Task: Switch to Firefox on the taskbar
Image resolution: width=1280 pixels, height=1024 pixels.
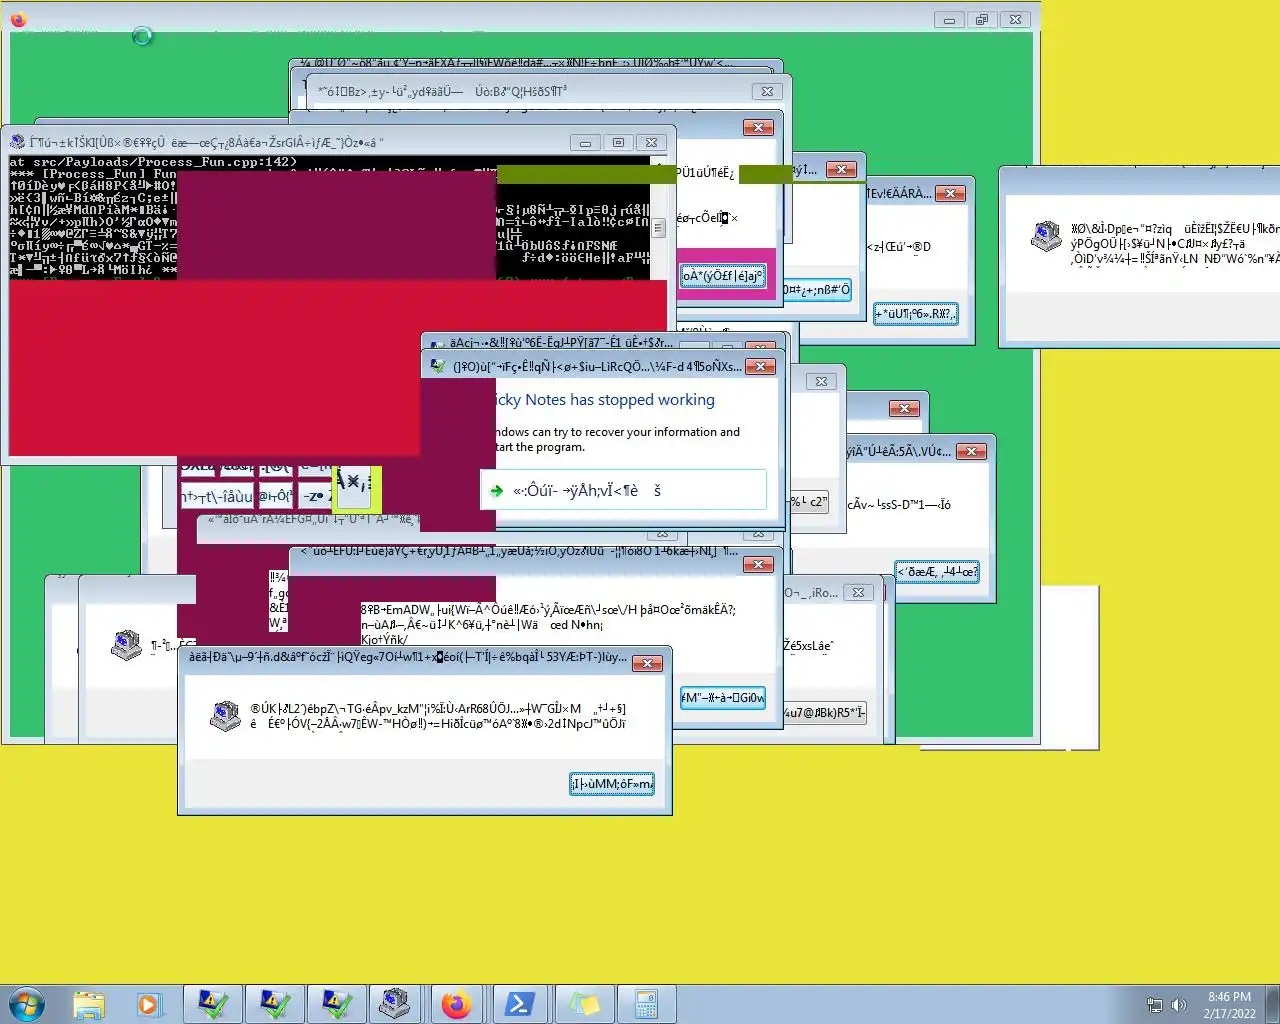Action: [457, 1004]
